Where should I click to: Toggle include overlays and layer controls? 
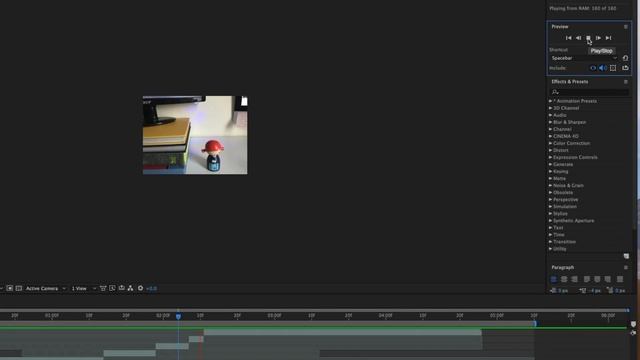[x=613, y=68]
